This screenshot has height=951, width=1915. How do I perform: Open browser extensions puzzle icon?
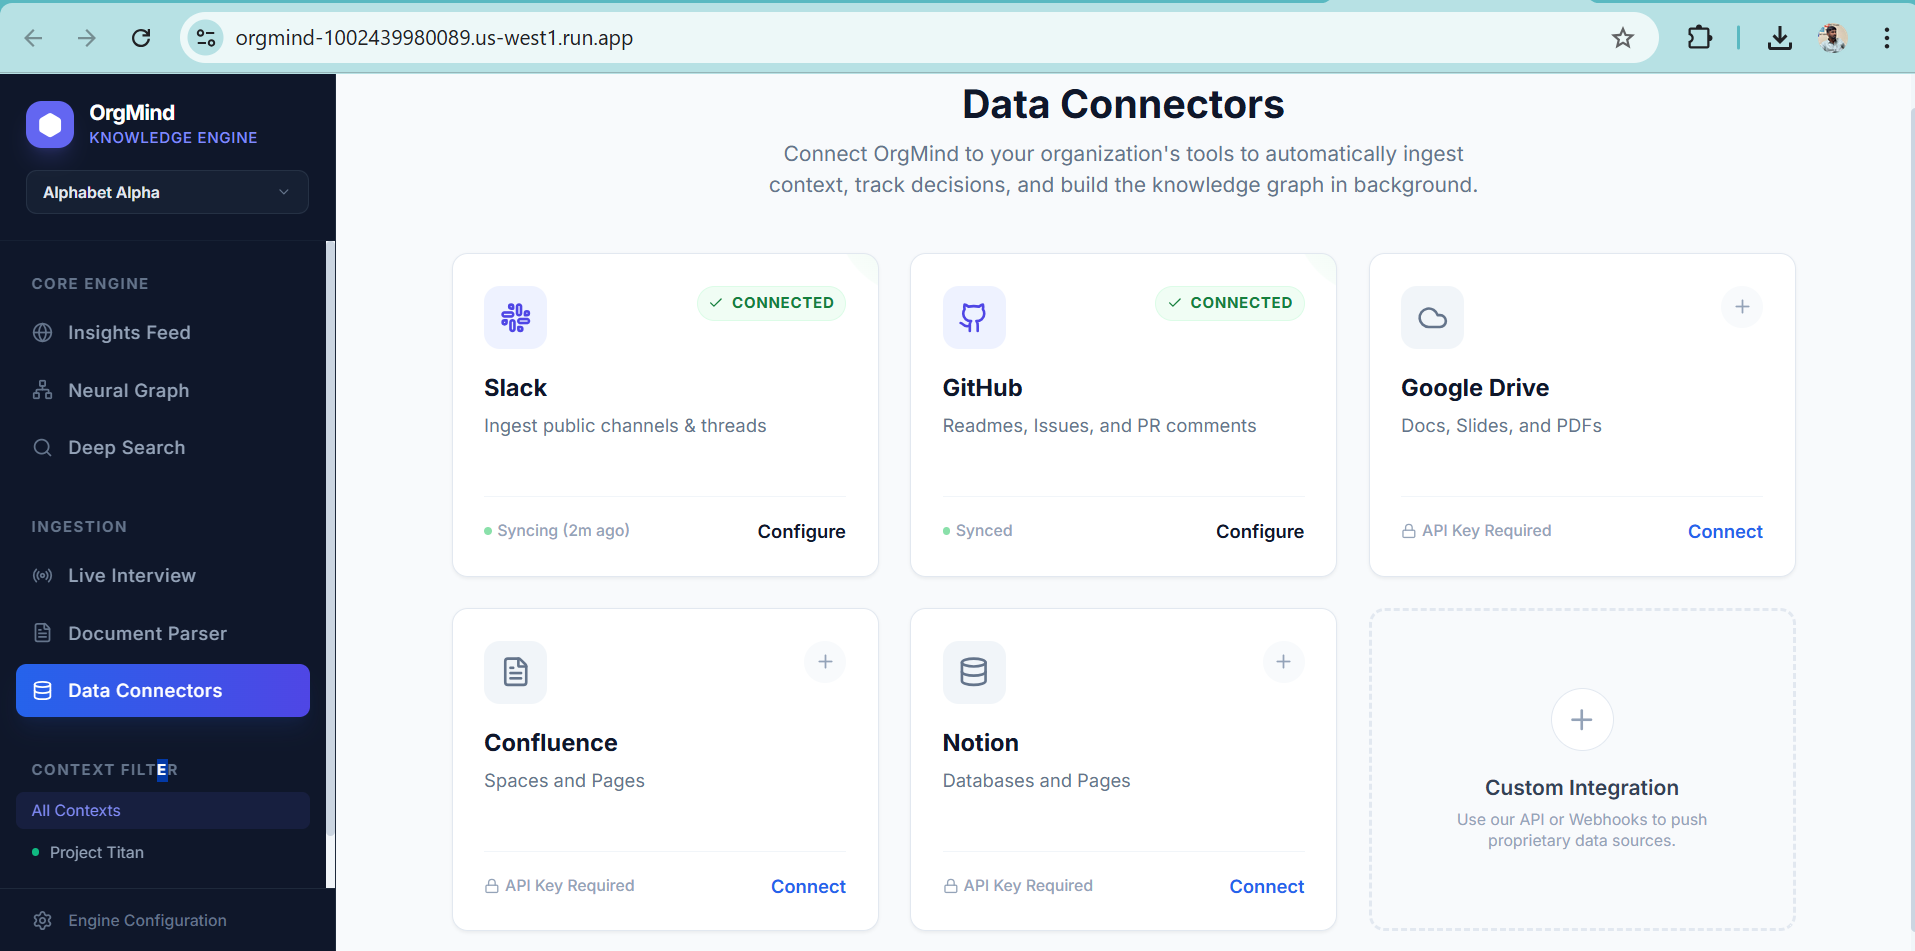pos(1700,38)
